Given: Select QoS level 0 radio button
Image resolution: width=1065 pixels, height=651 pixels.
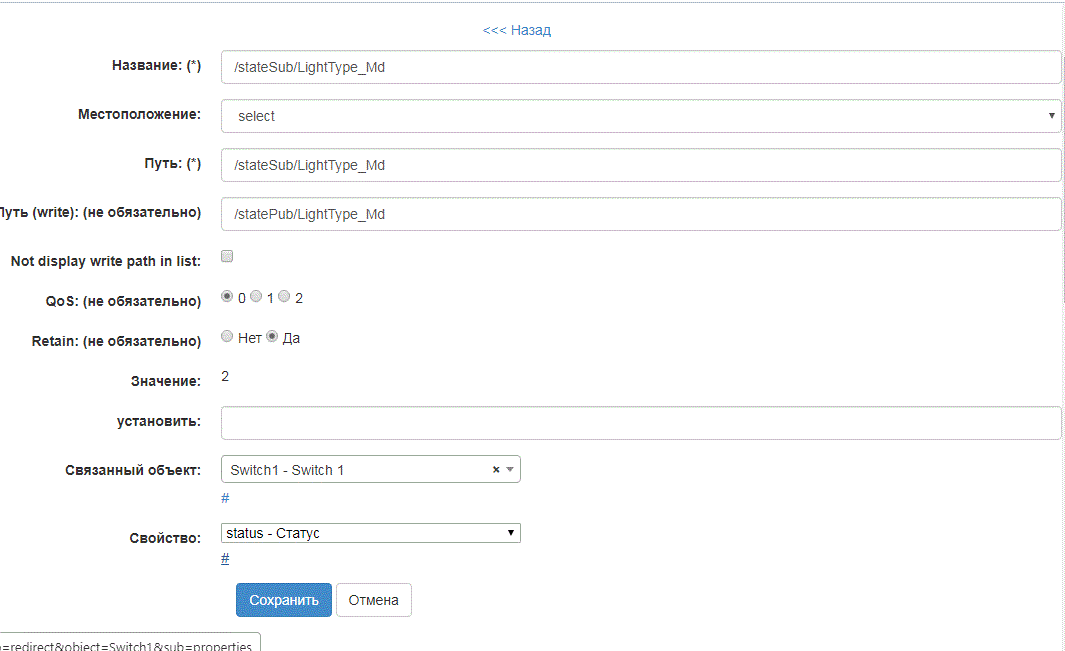Looking at the screenshot, I should [x=227, y=297].
